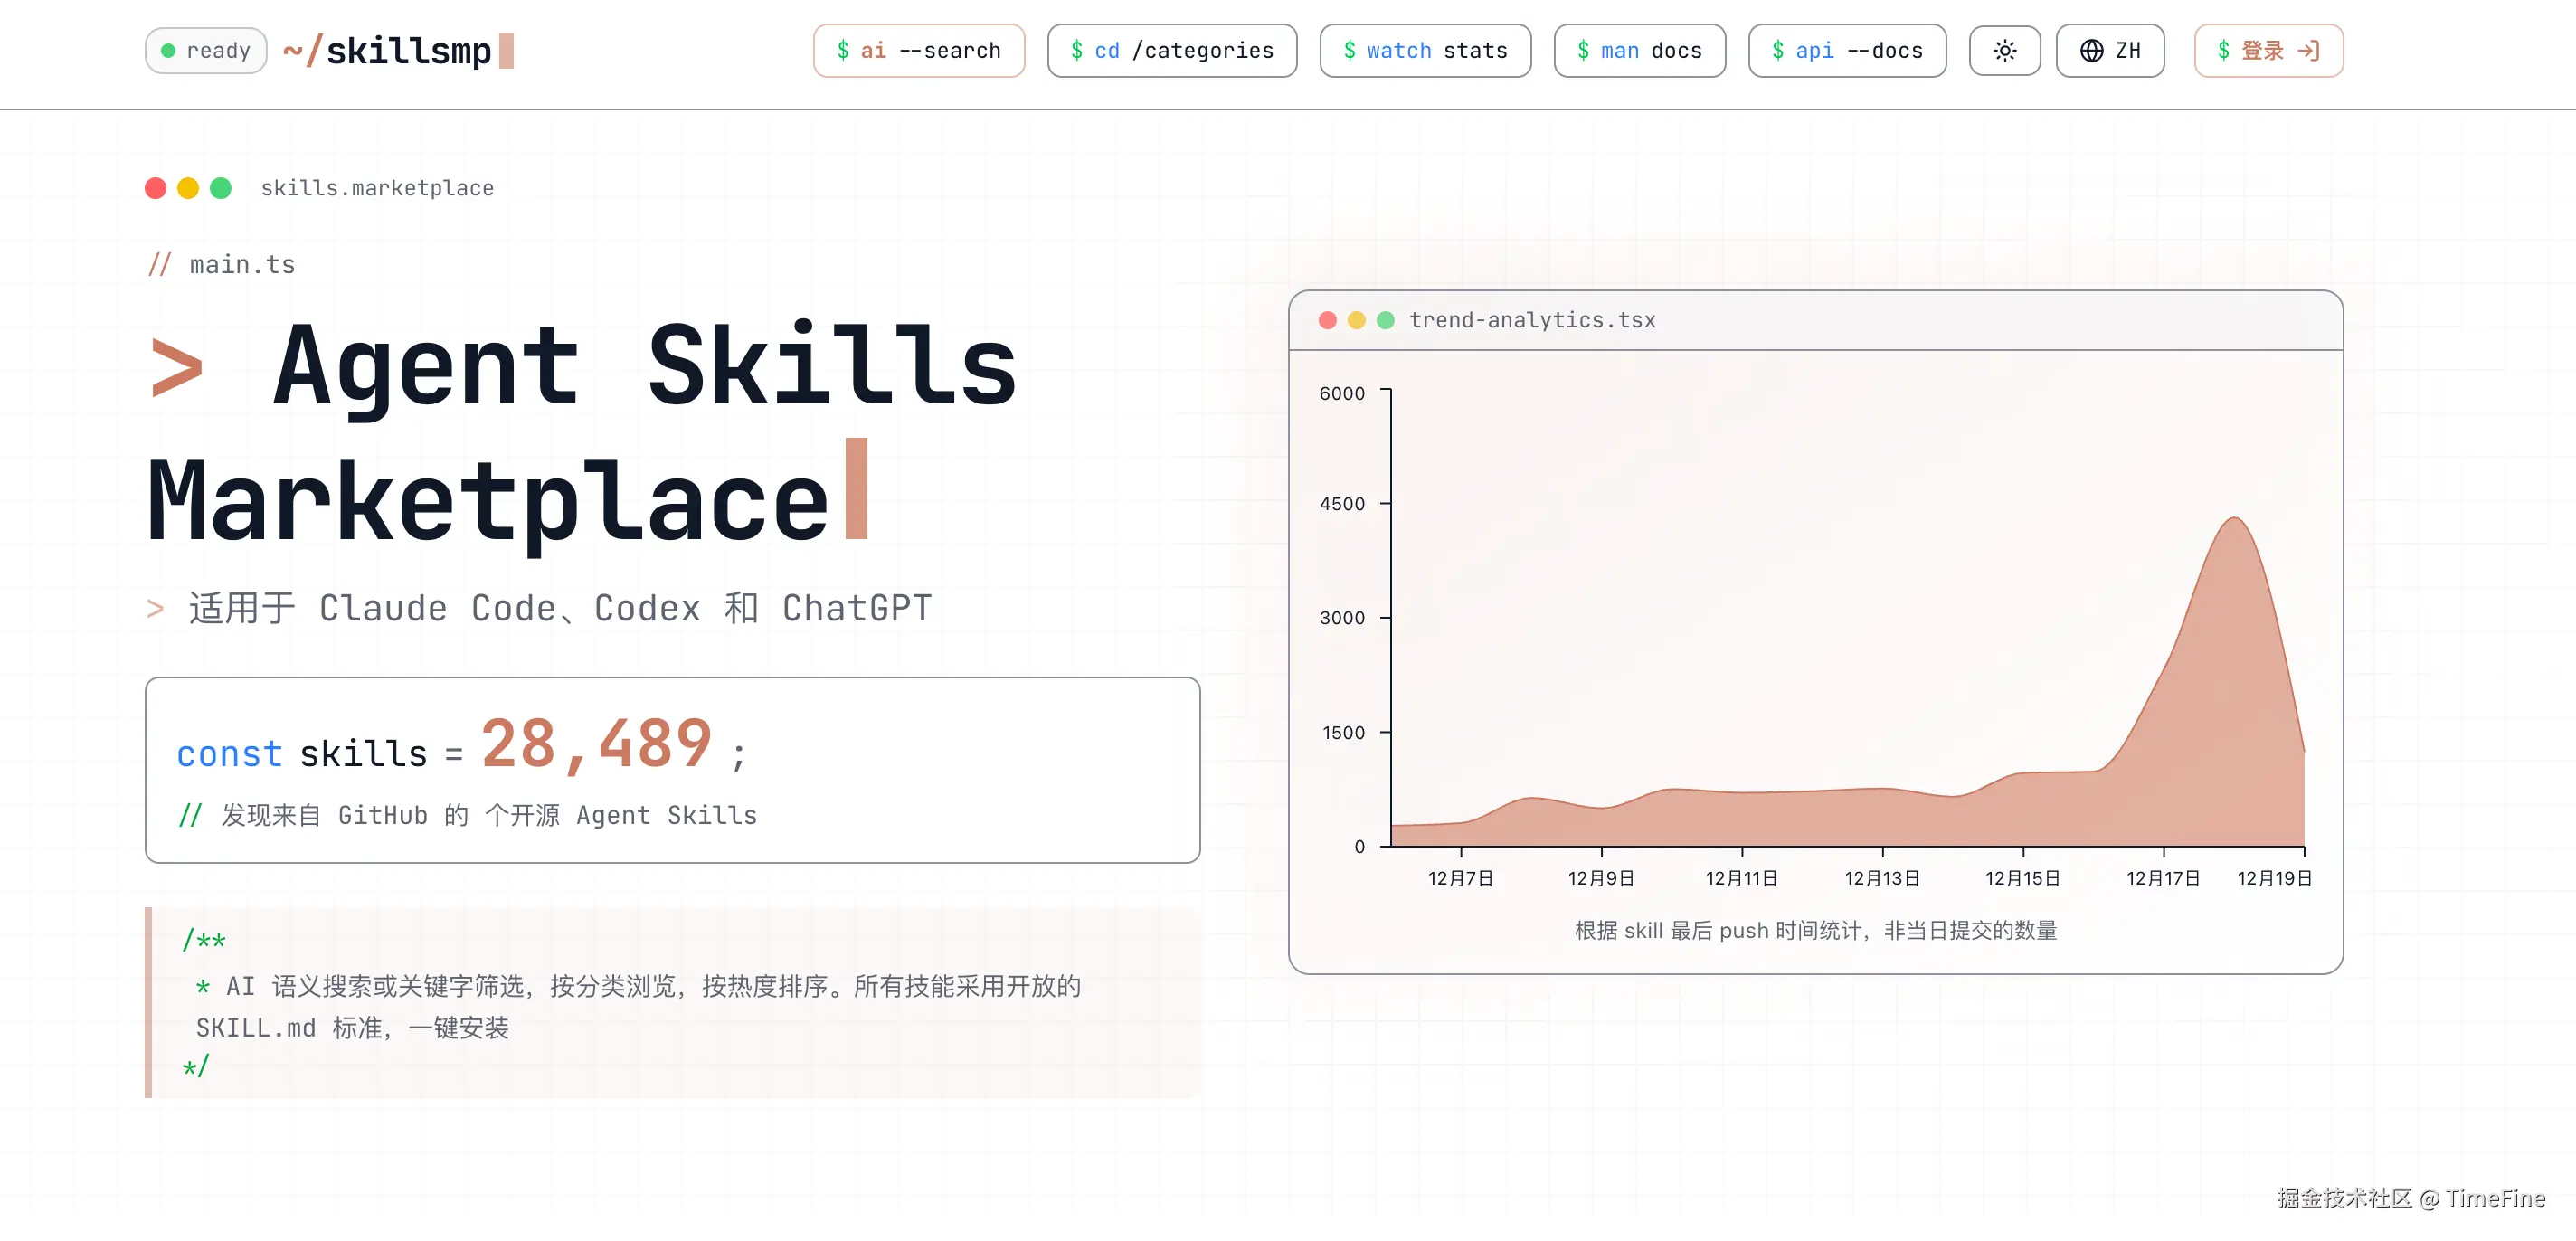Open the api --docs link

point(1846,51)
